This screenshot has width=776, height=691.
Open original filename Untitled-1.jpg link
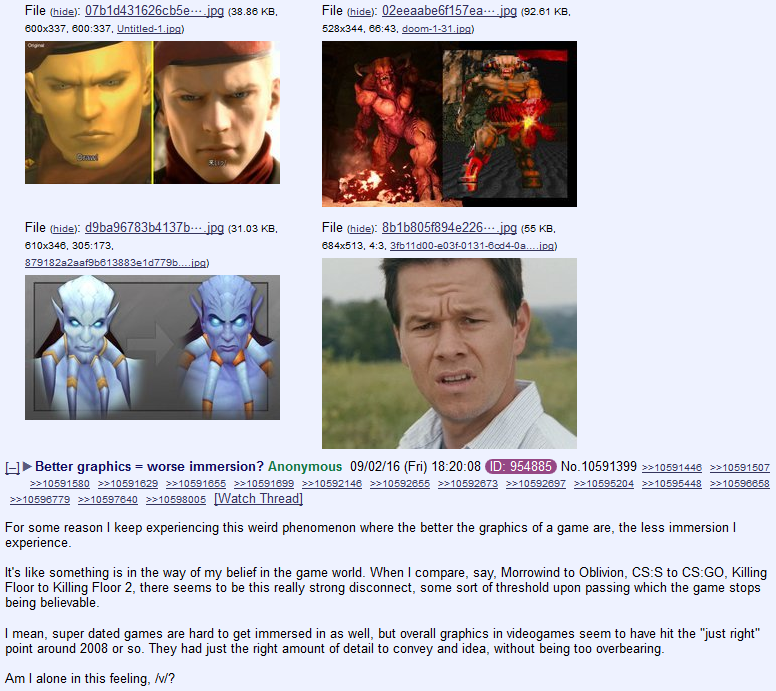149,29
